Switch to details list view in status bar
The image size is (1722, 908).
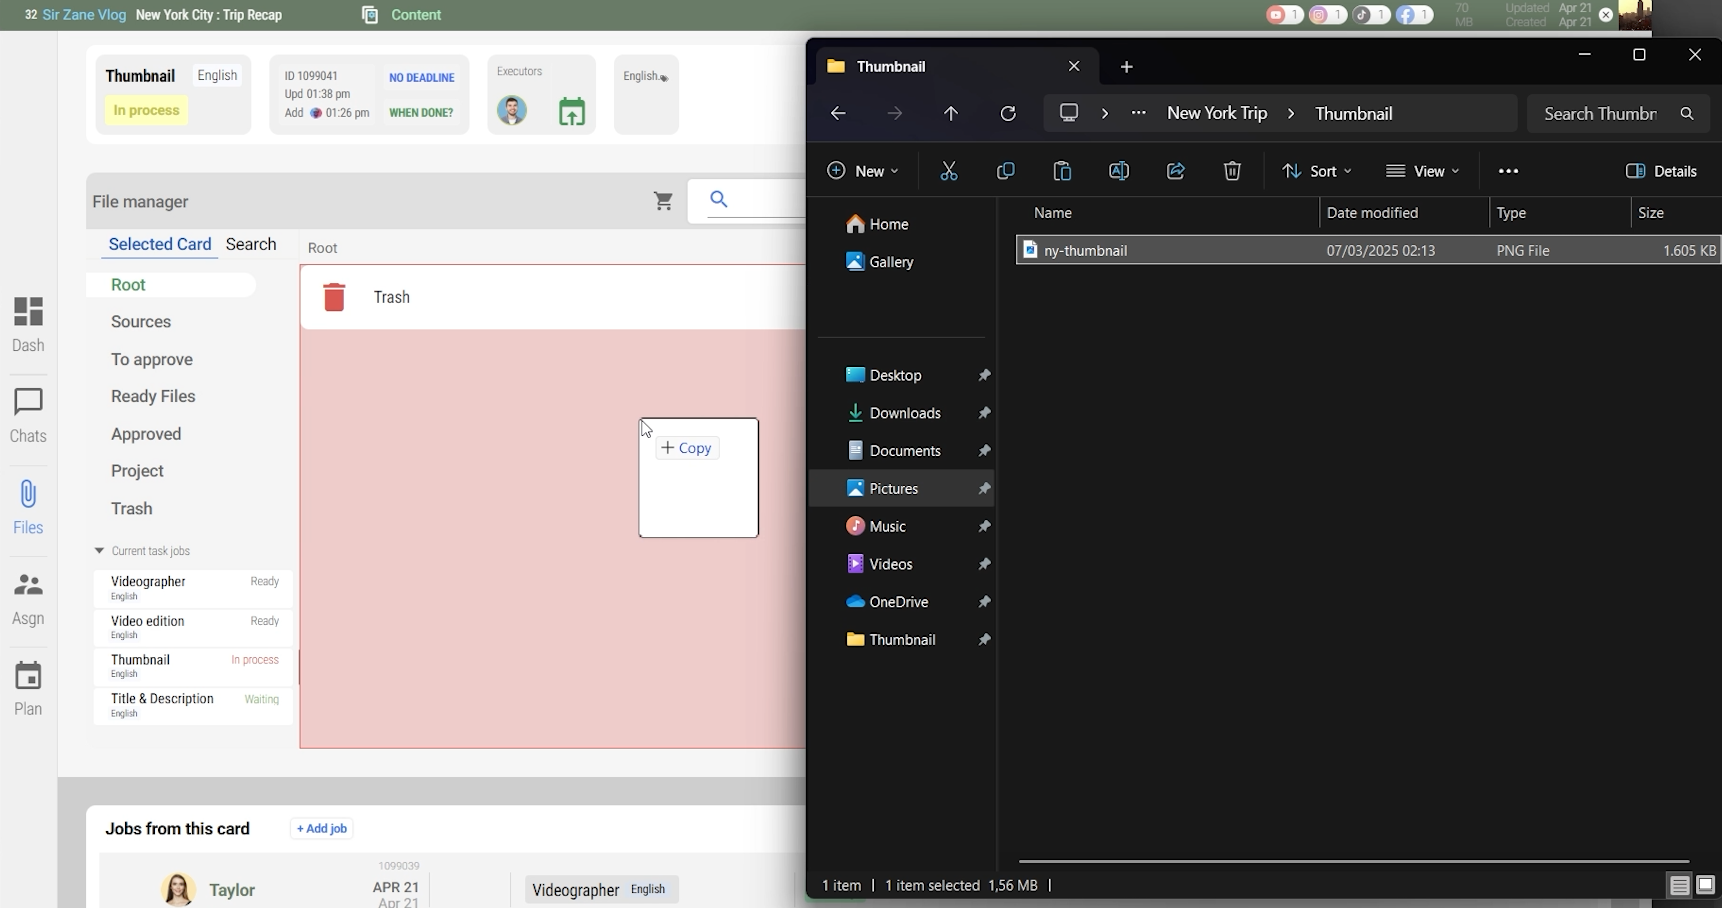tap(1679, 886)
